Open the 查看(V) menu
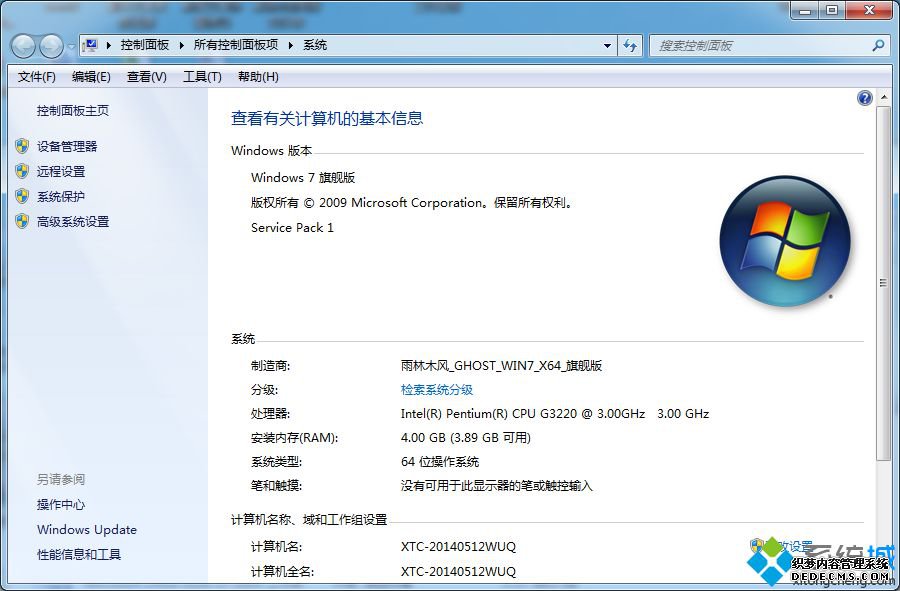Viewport: 900px width, 591px height. coord(146,77)
